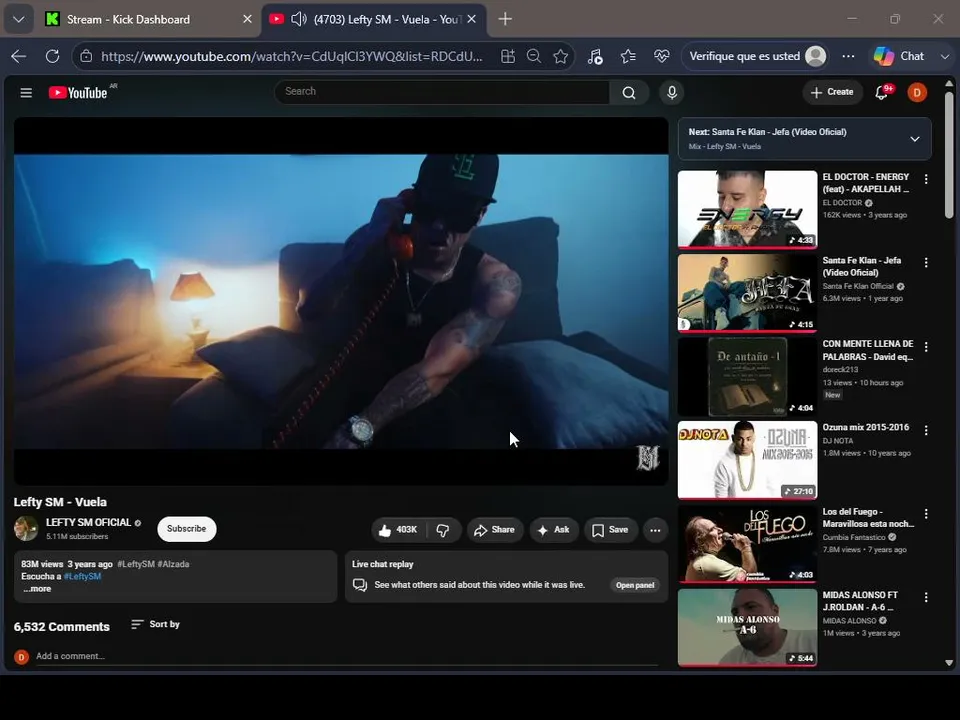The height and width of the screenshot is (720, 960).
Task: Open the Santa Fe Klan Jefa thumbnail
Action: [747, 293]
